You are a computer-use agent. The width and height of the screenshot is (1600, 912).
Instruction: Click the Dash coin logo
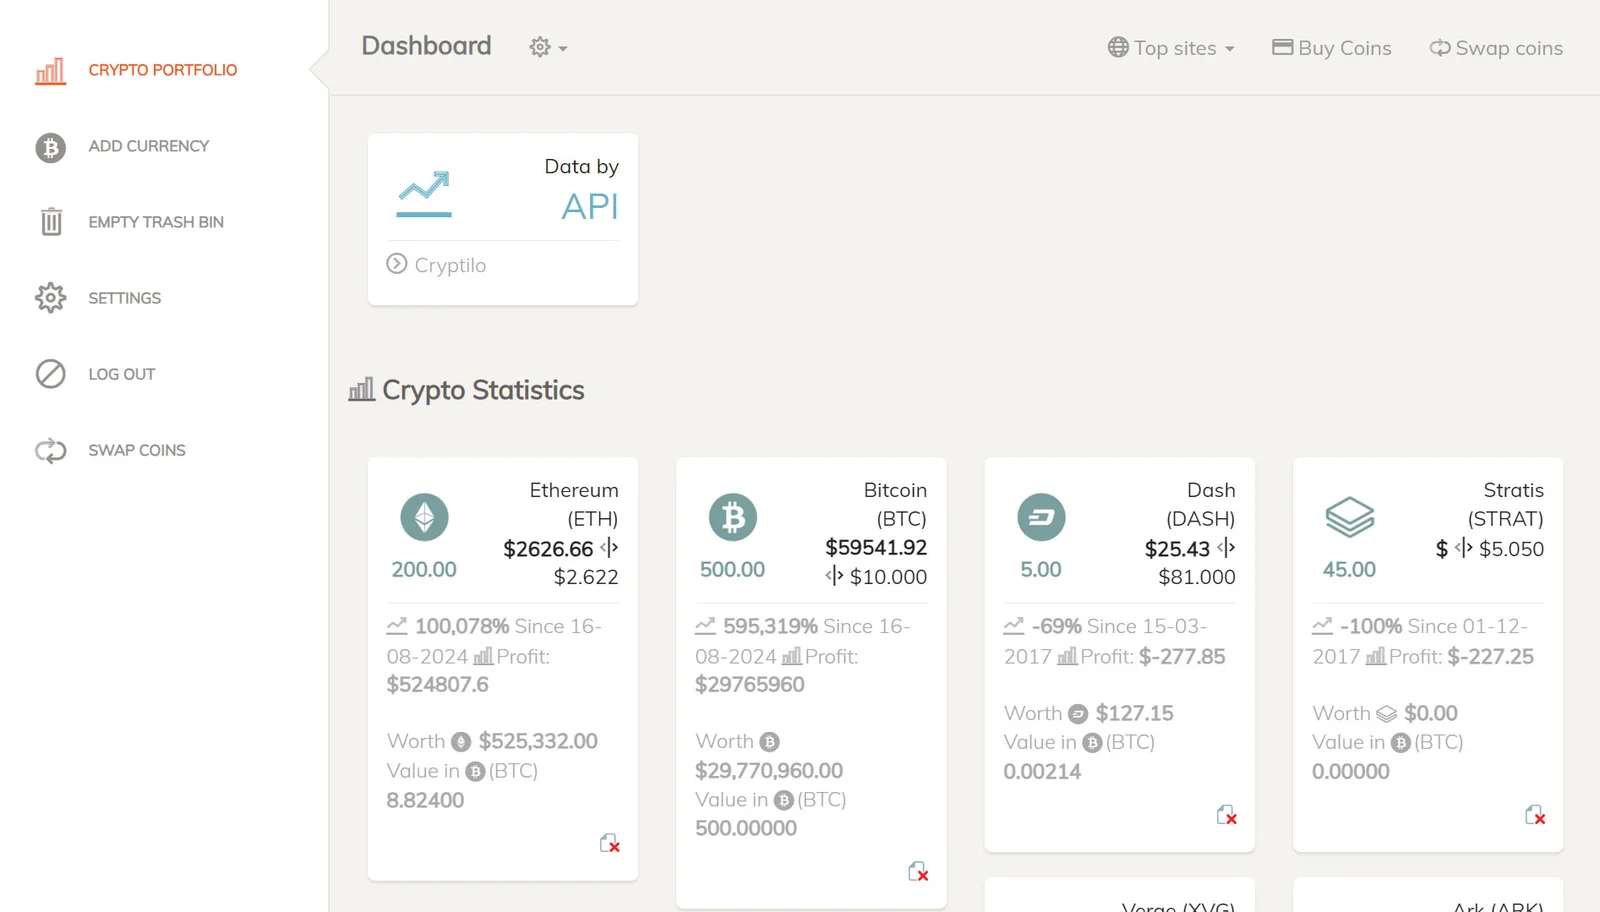click(x=1041, y=518)
